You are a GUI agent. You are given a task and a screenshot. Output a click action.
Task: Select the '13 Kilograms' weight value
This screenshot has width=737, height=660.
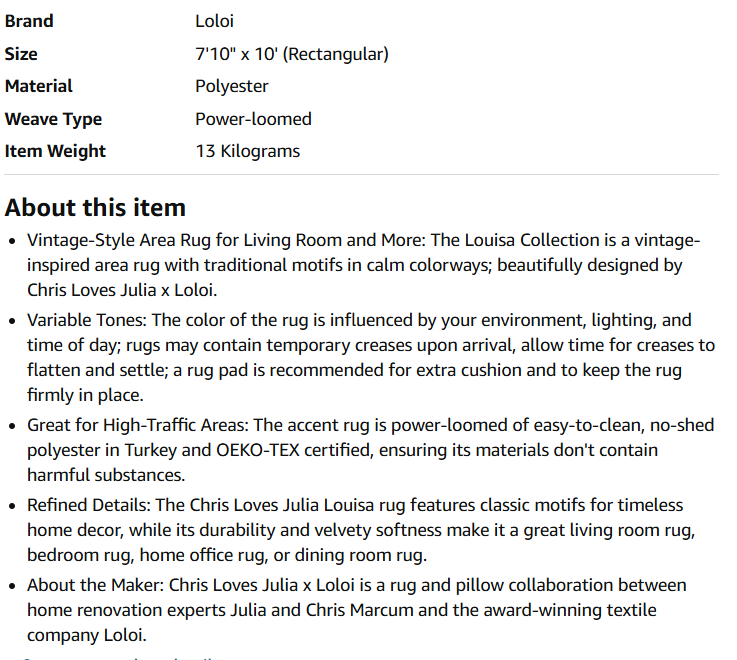[x=248, y=151]
